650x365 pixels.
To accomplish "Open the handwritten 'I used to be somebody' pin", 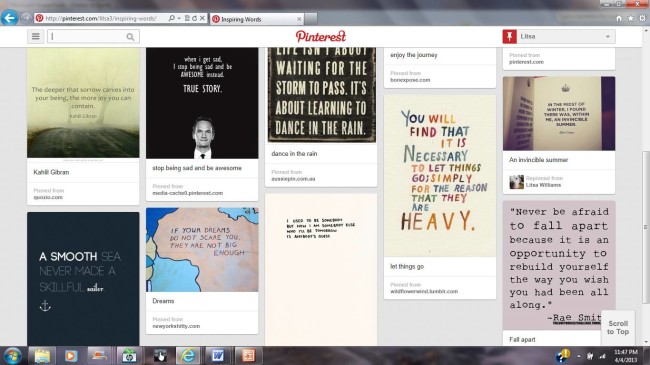I will click(321, 270).
